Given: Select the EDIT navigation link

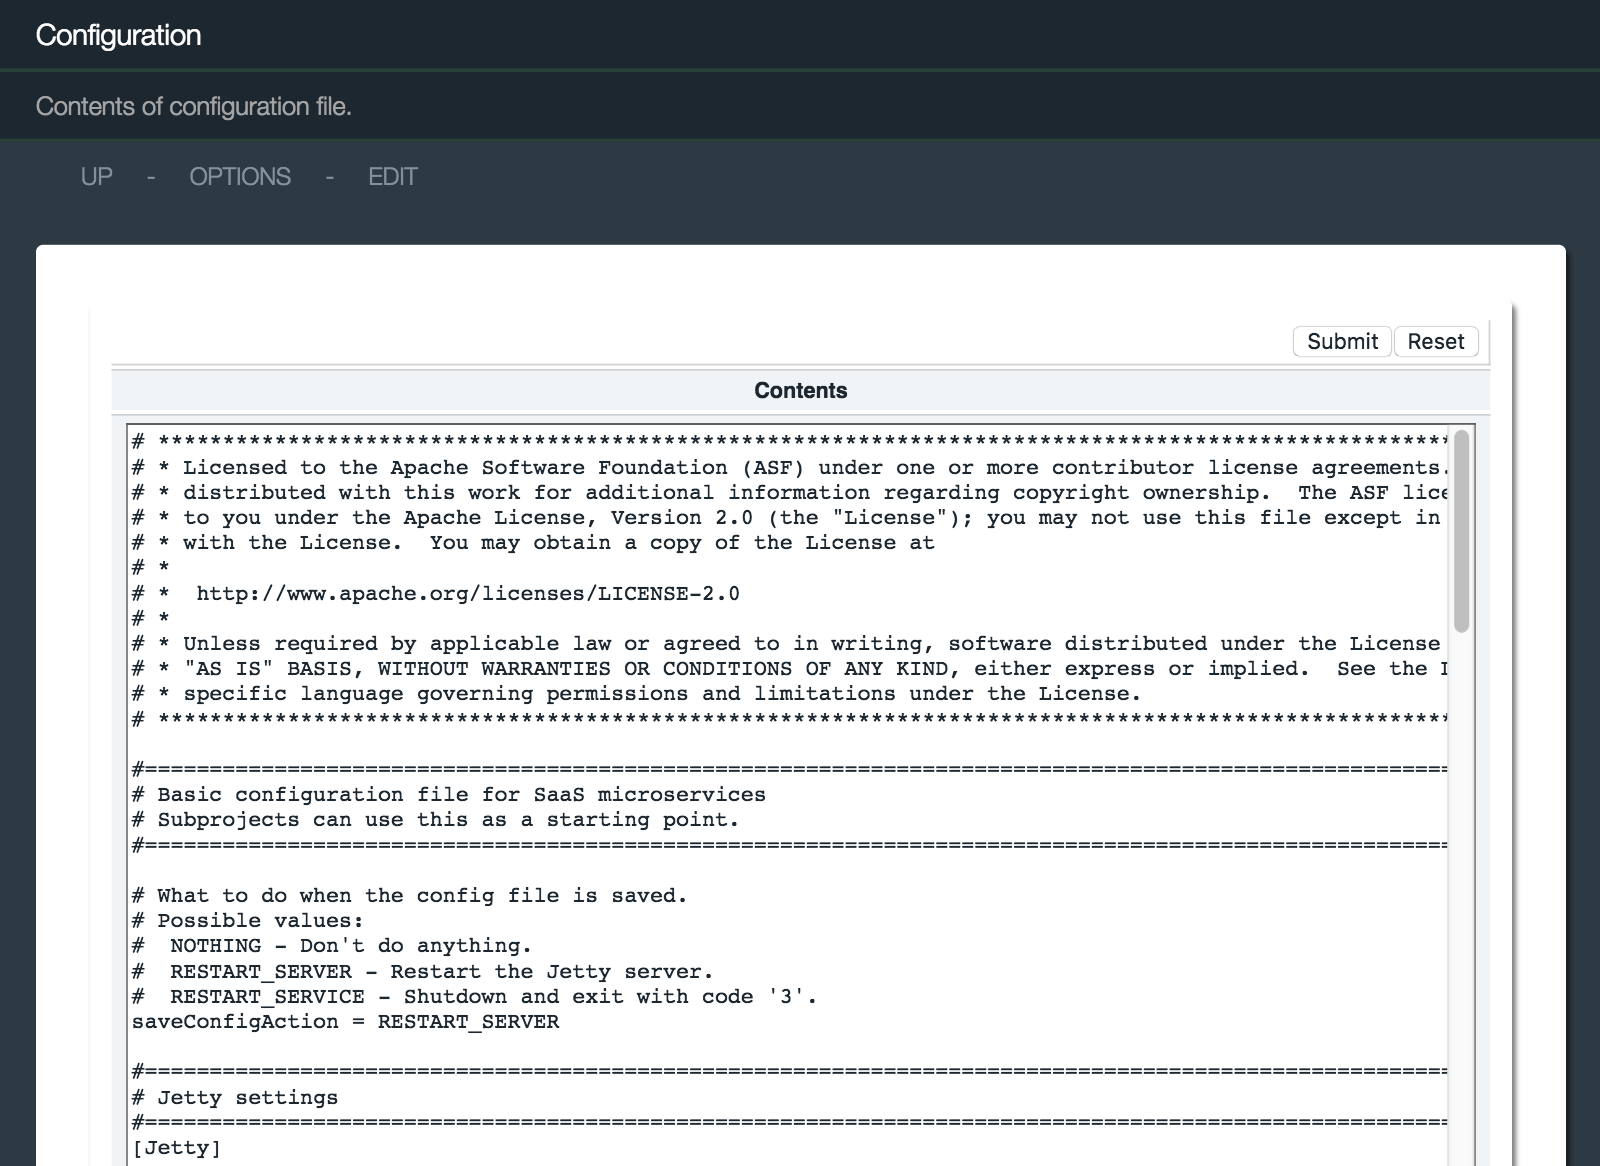Looking at the screenshot, I should tap(392, 177).
